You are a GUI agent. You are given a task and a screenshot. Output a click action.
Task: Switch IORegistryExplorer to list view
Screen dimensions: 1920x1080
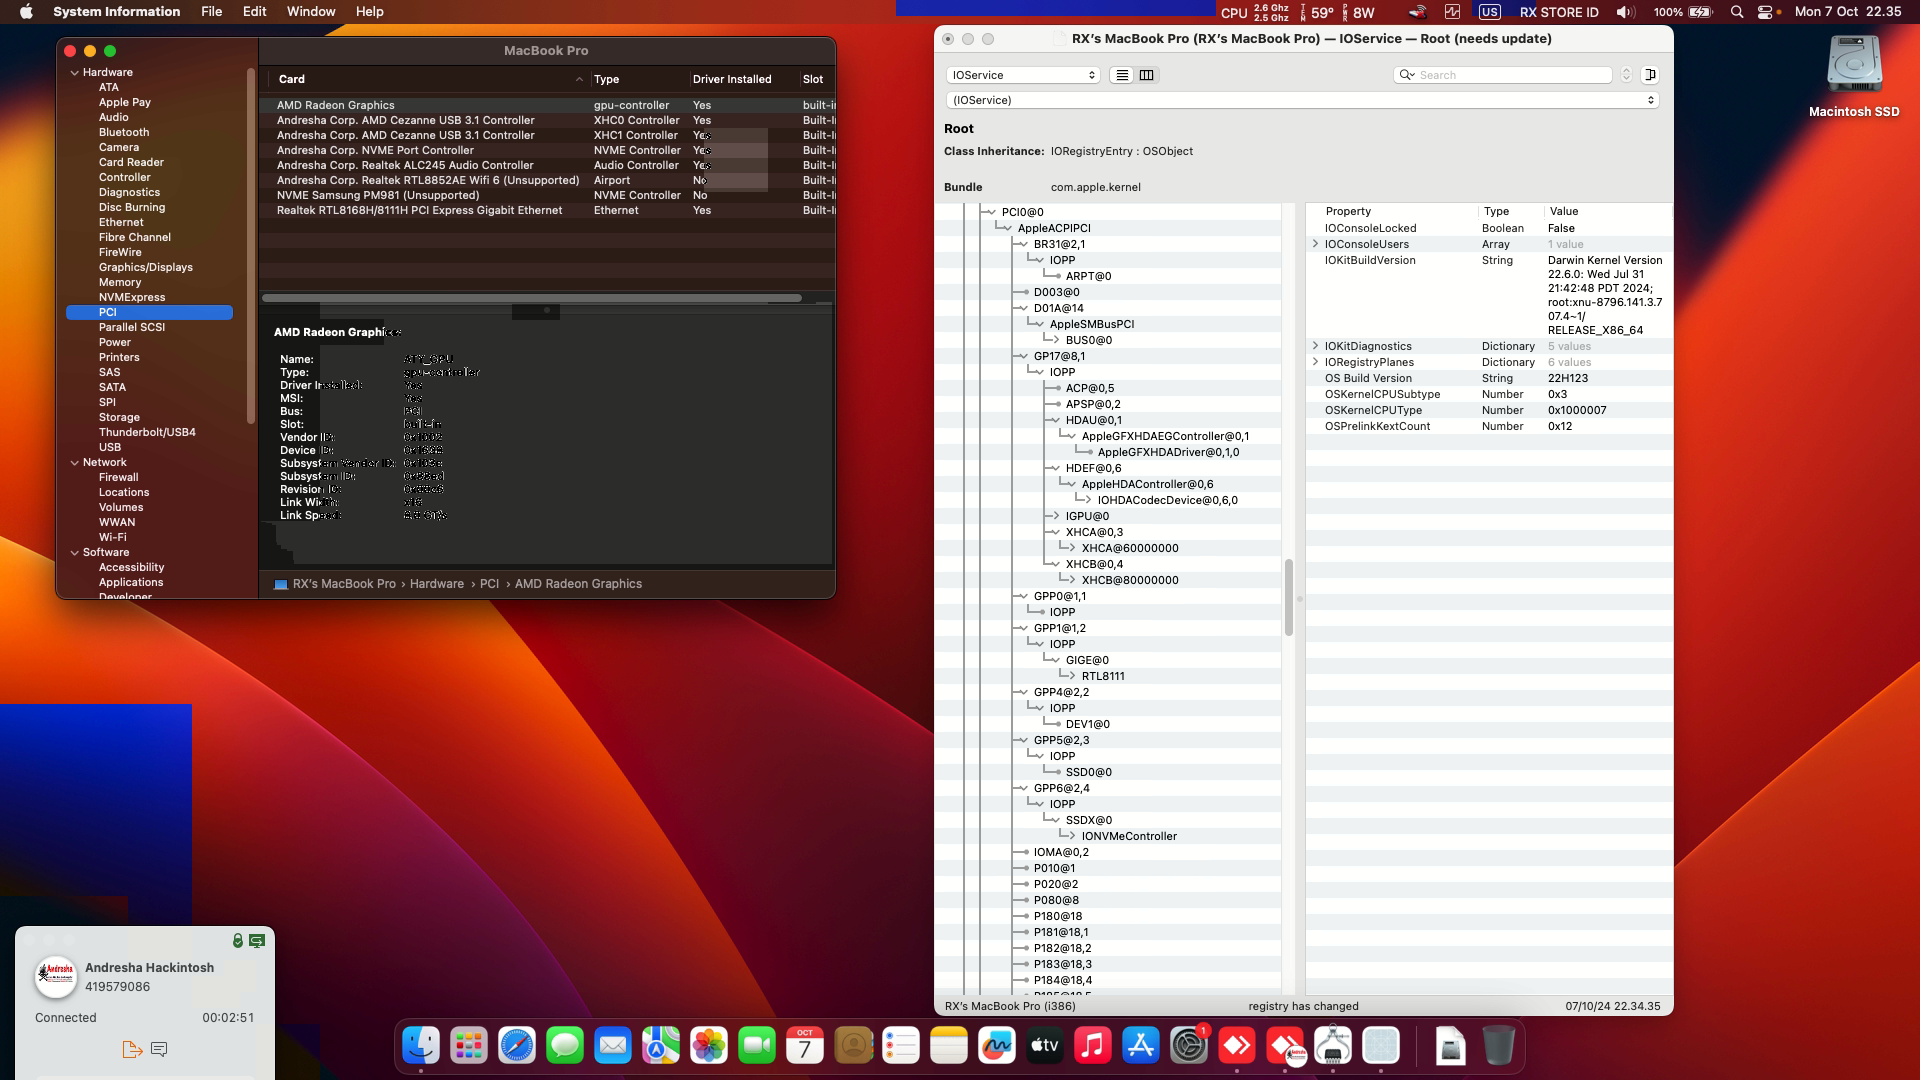[x=1122, y=75]
